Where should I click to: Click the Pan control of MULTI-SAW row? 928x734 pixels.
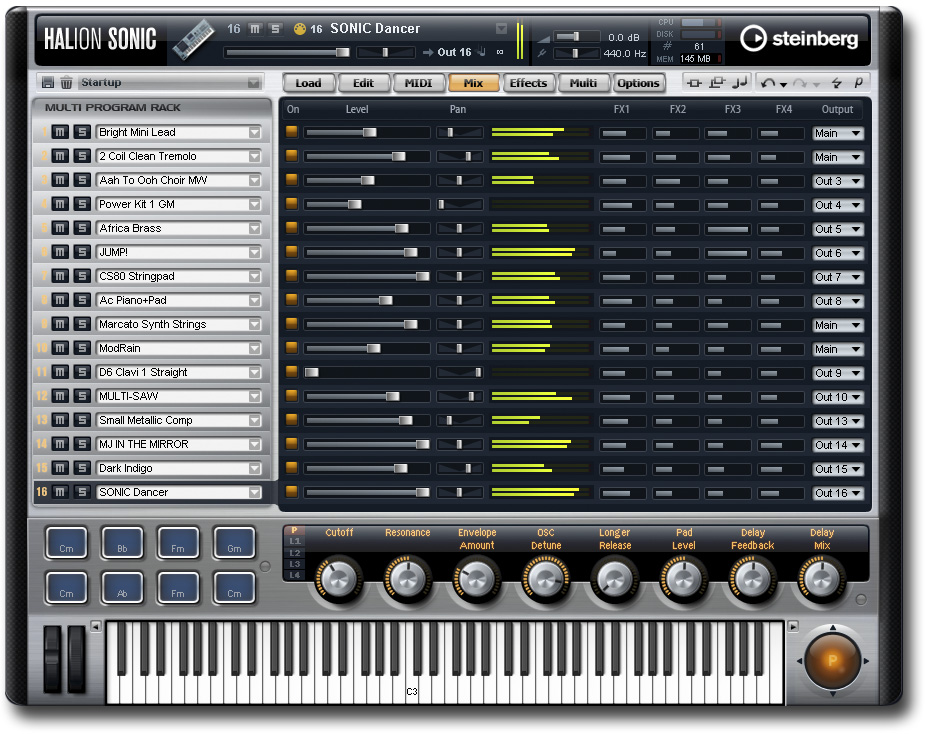coord(460,397)
